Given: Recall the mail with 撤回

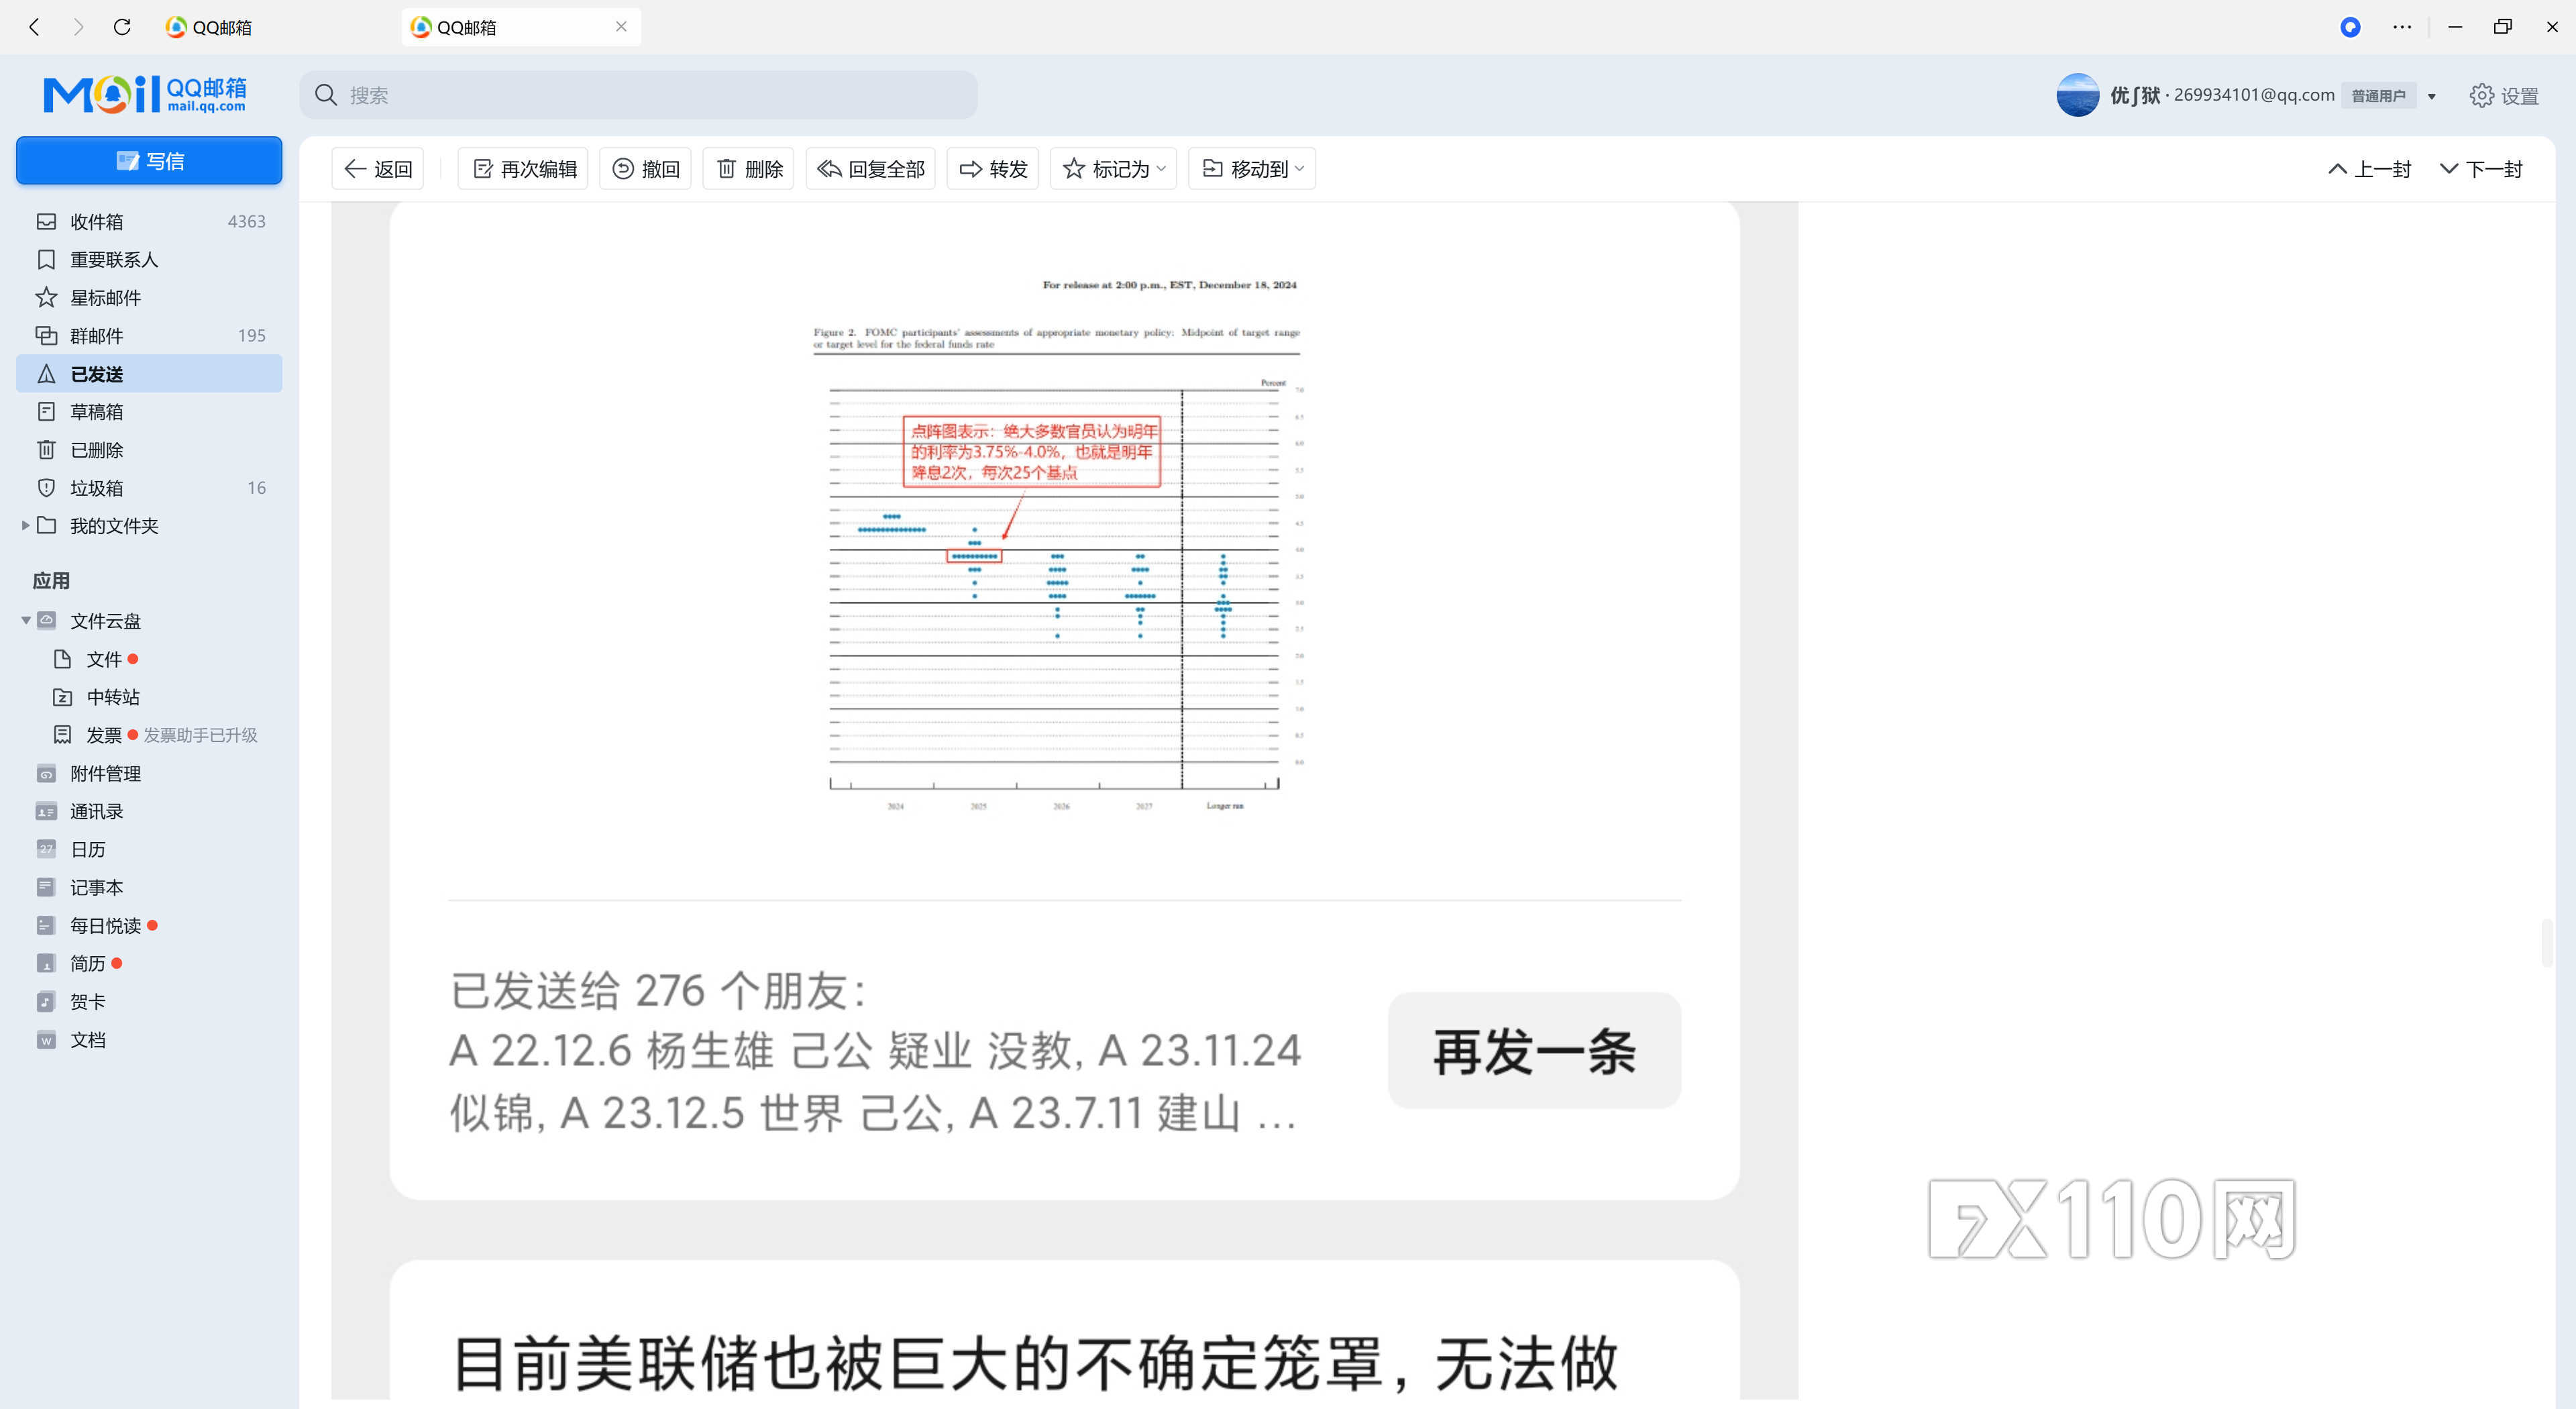Looking at the screenshot, I should pyautogui.click(x=645, y=169).
